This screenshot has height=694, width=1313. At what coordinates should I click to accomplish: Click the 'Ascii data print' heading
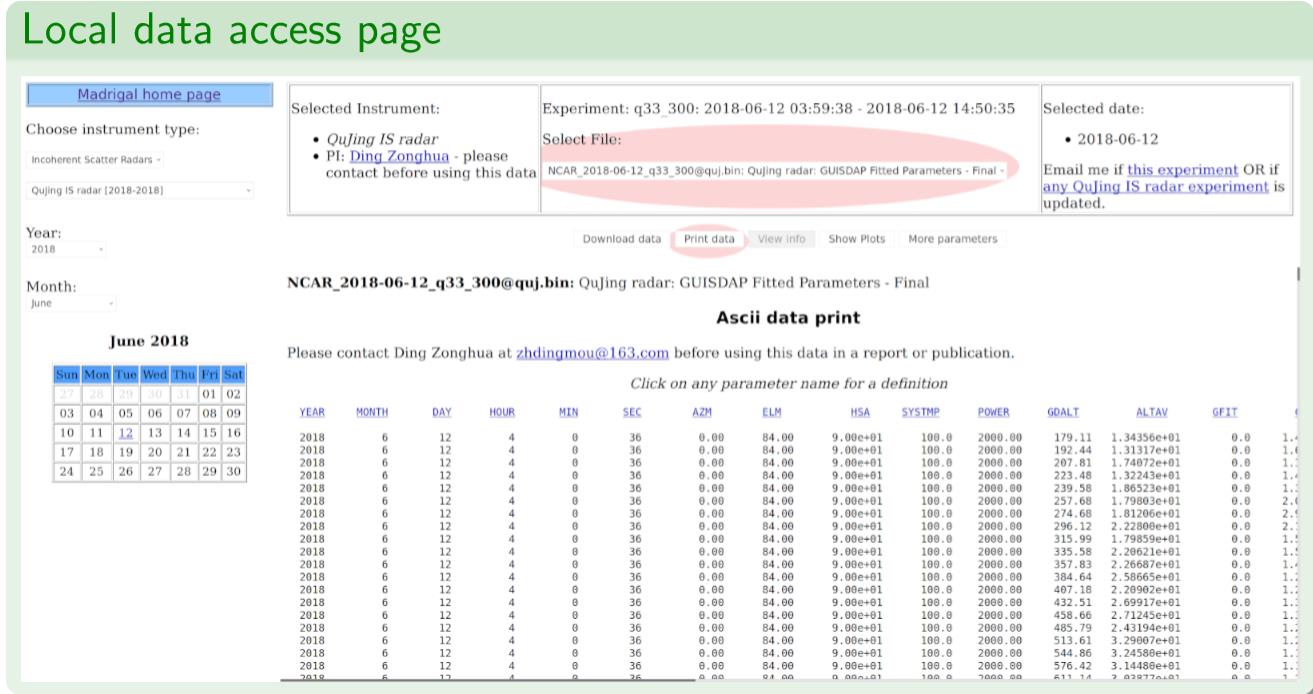coord(788,318)
